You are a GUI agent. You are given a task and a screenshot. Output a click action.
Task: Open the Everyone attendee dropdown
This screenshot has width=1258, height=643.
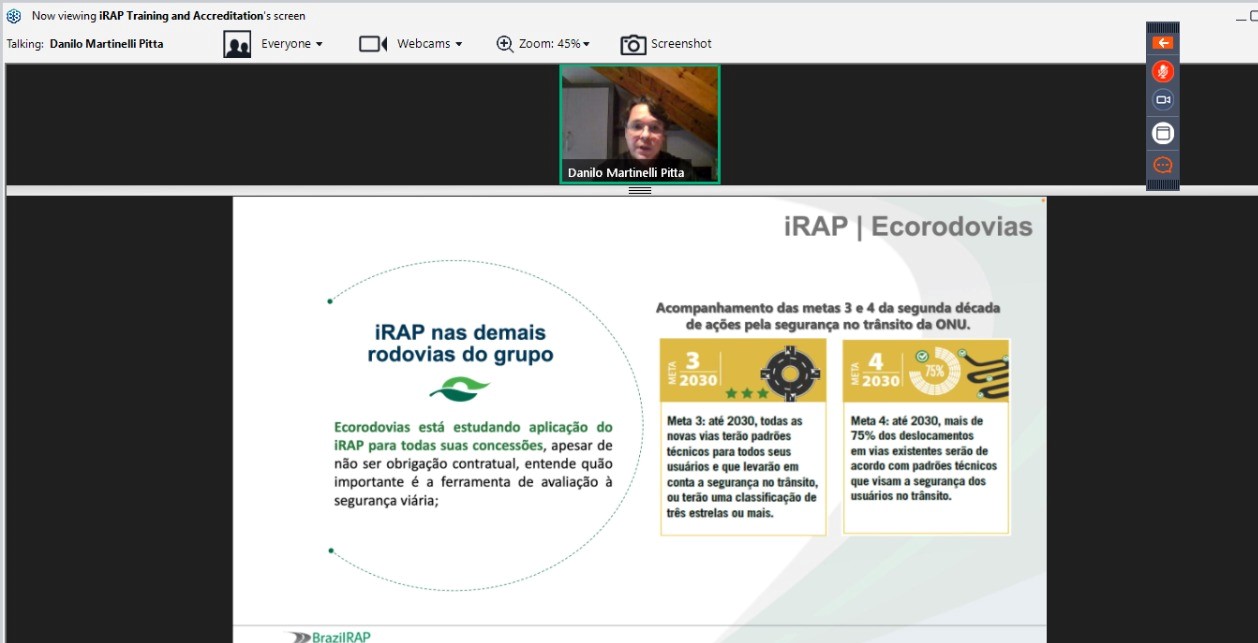(291, 44)
